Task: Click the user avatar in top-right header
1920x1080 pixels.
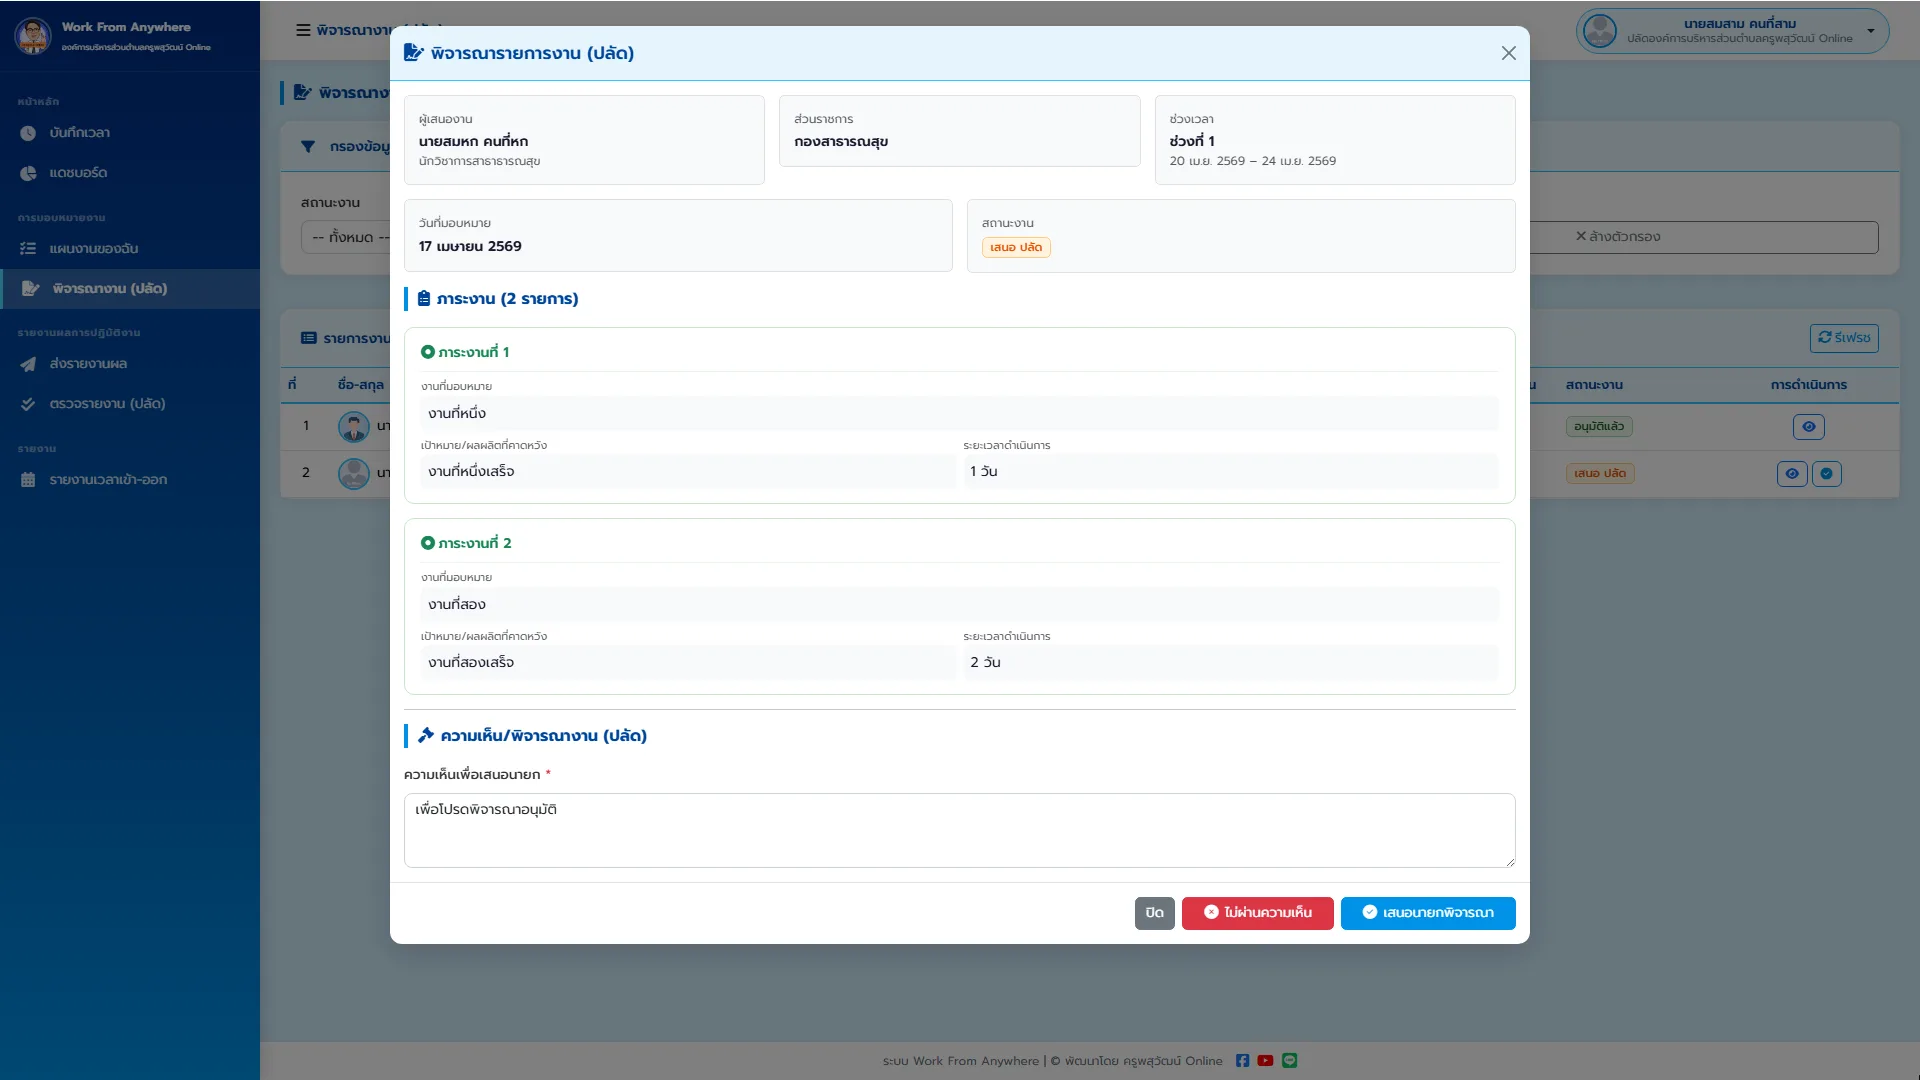Action: [1600, 31]
